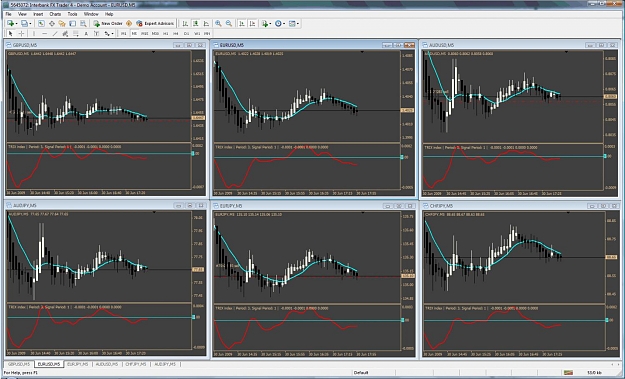Expand the Templates dropdown arrow
The image size is (625, 379).
(x=298, y=24)
